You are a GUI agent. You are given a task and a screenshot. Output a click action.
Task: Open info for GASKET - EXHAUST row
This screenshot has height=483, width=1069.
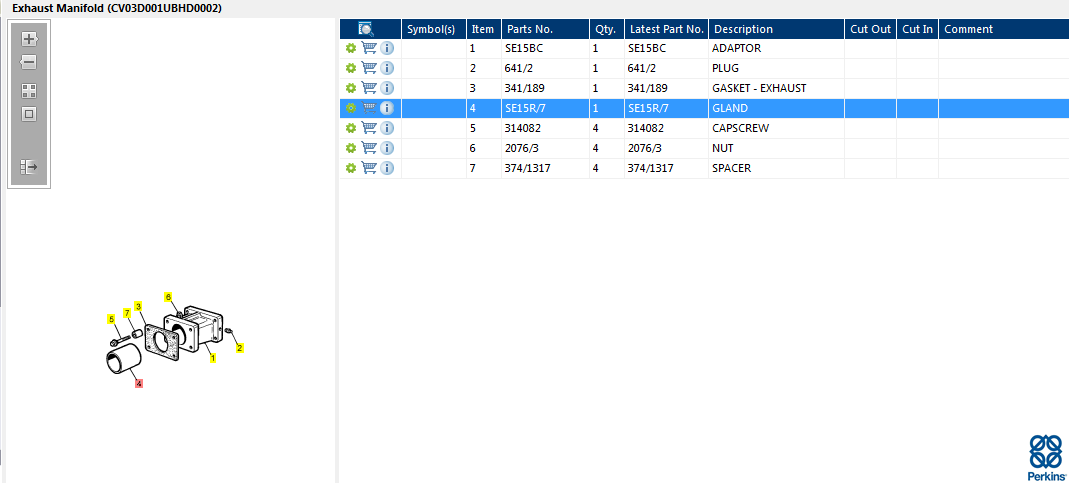click(387, 88)
